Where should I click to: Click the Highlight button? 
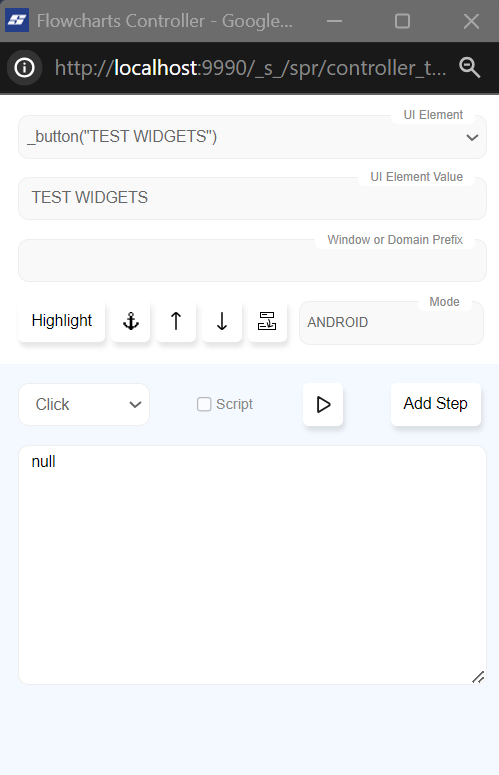[x=62, y=321]
